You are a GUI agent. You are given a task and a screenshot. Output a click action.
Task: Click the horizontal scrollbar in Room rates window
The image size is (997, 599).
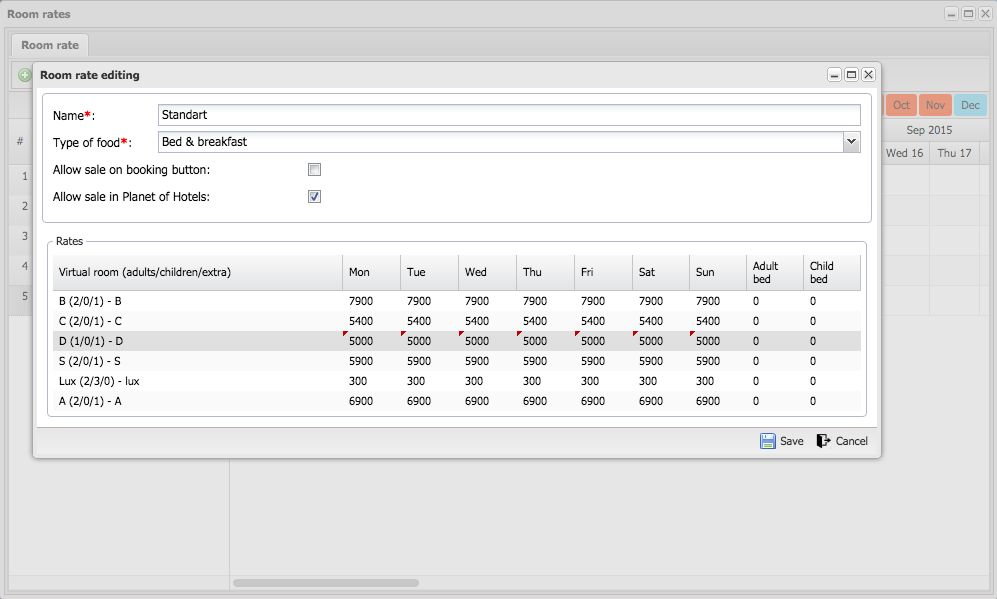(326, 582)
